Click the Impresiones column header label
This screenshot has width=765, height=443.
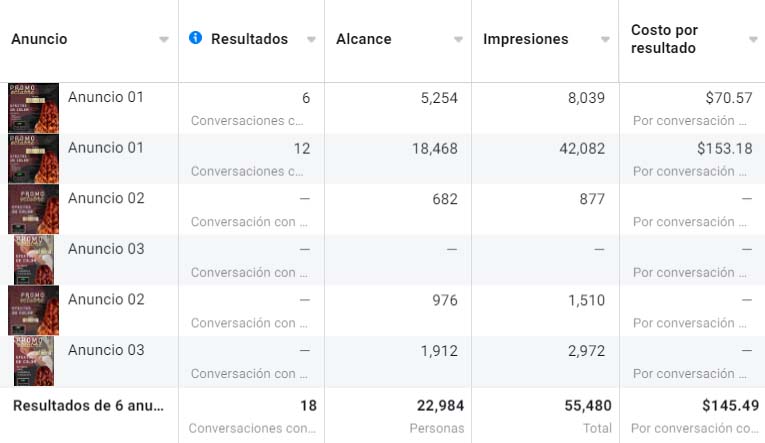coord(525,39)
